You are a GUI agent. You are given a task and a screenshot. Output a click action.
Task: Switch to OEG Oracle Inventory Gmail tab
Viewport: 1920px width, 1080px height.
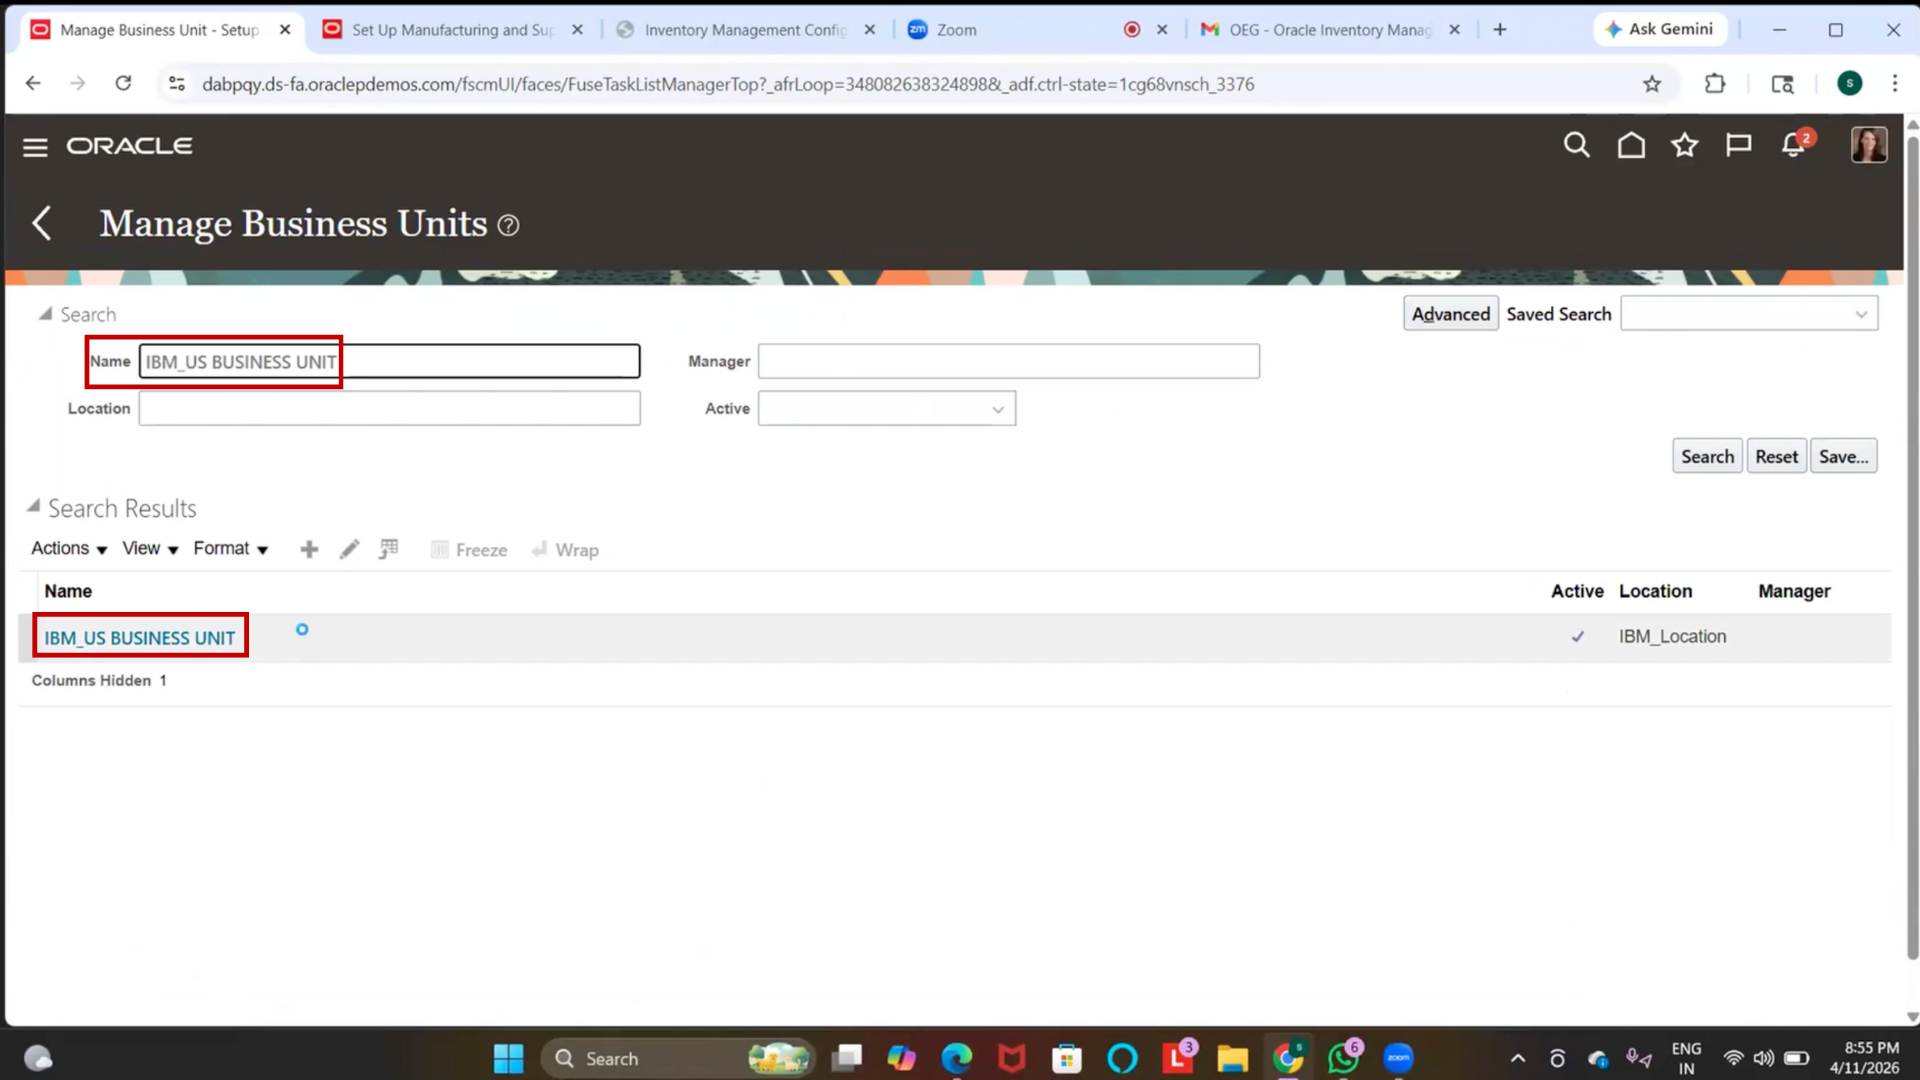click(1330, 30)
